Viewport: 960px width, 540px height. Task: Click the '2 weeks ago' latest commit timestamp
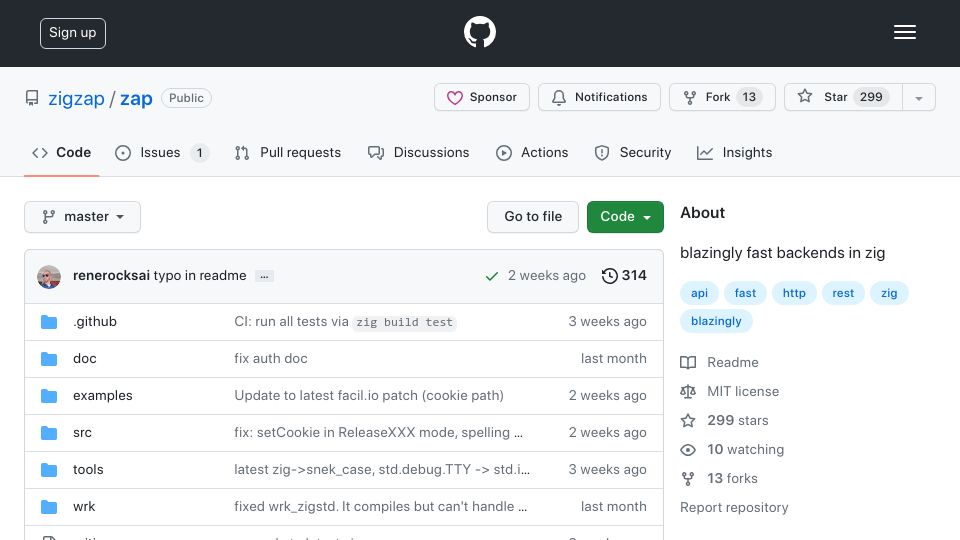pyautogui.click(x=547, y=276)
